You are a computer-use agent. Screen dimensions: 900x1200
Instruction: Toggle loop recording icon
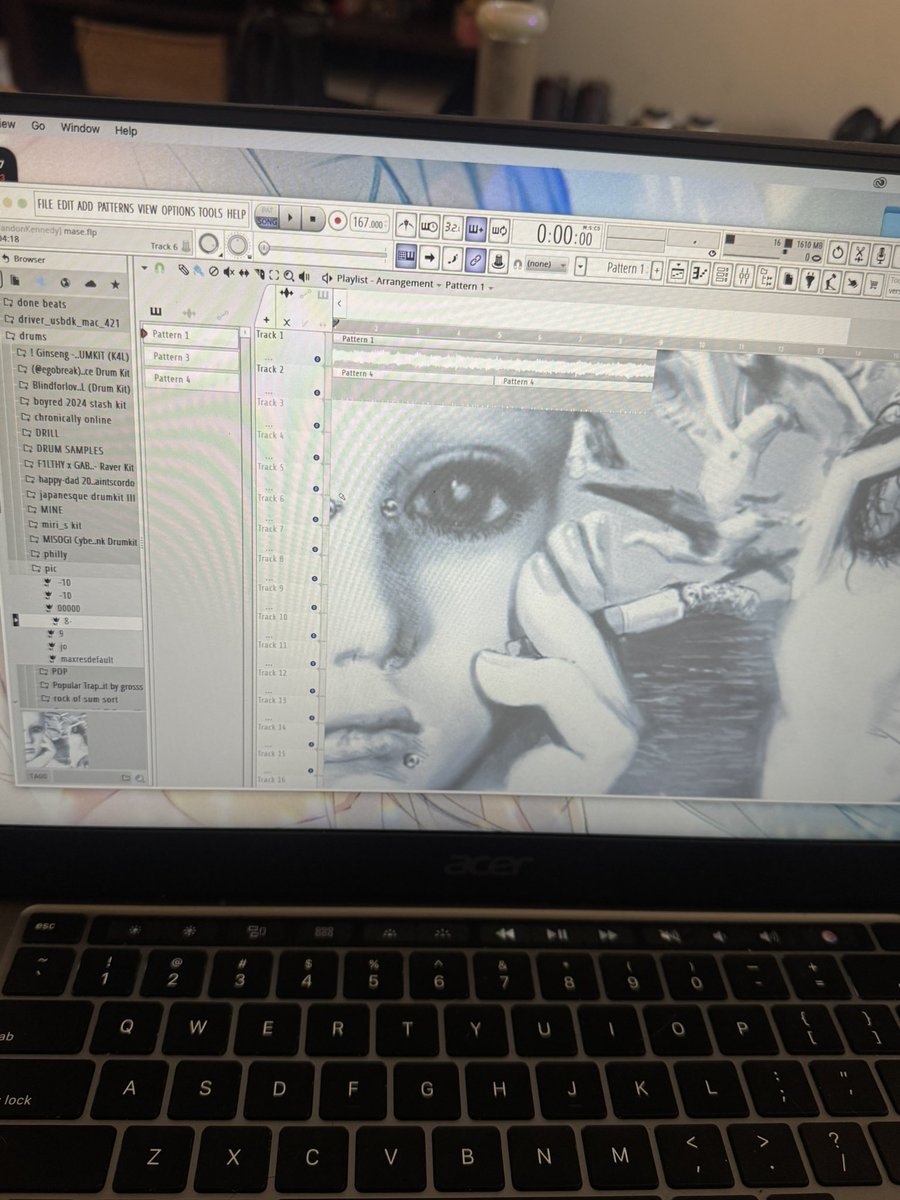point(498,229)
